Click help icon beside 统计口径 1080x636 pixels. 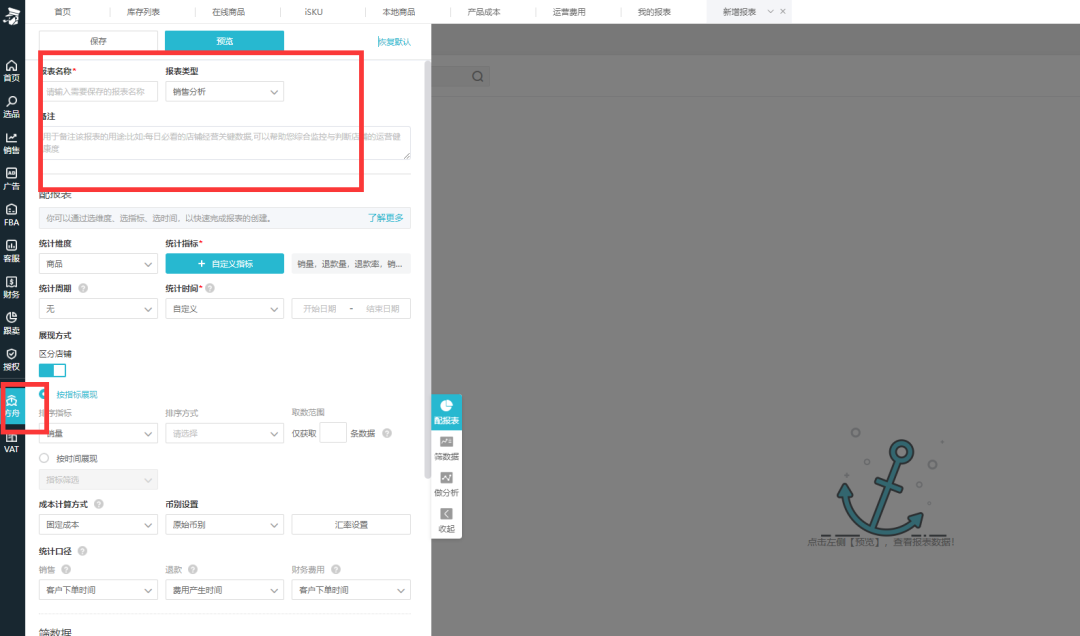(x=83, y=551)
